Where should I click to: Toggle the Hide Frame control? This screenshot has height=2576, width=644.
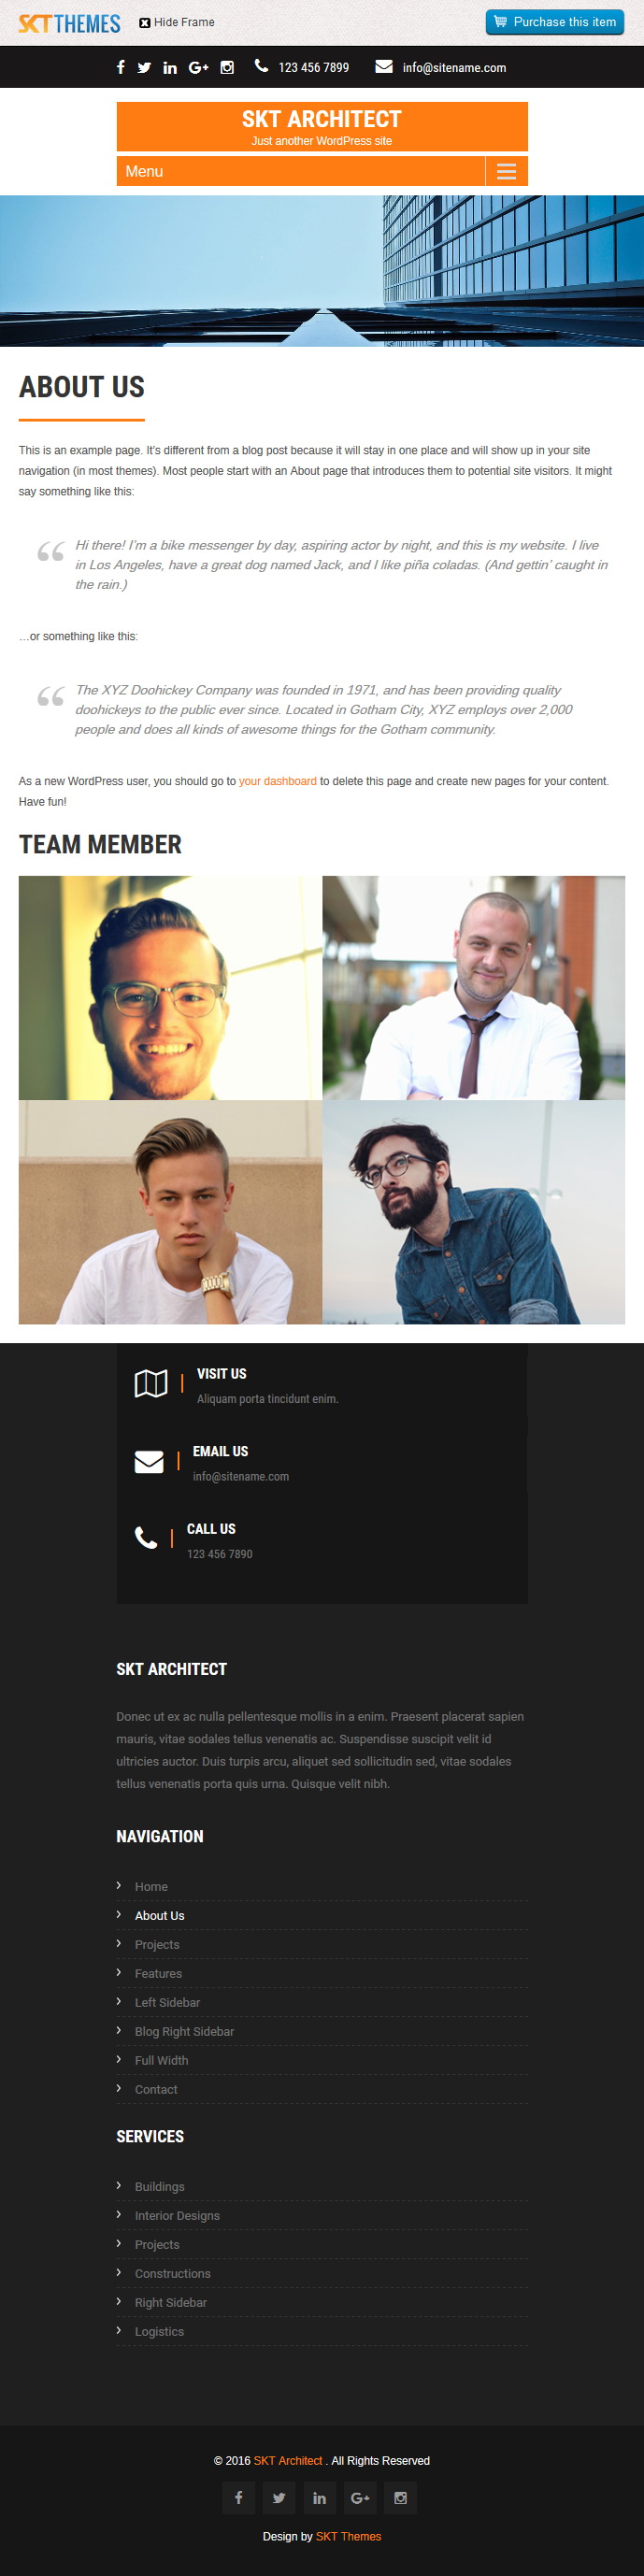click(x=177, y=22)
